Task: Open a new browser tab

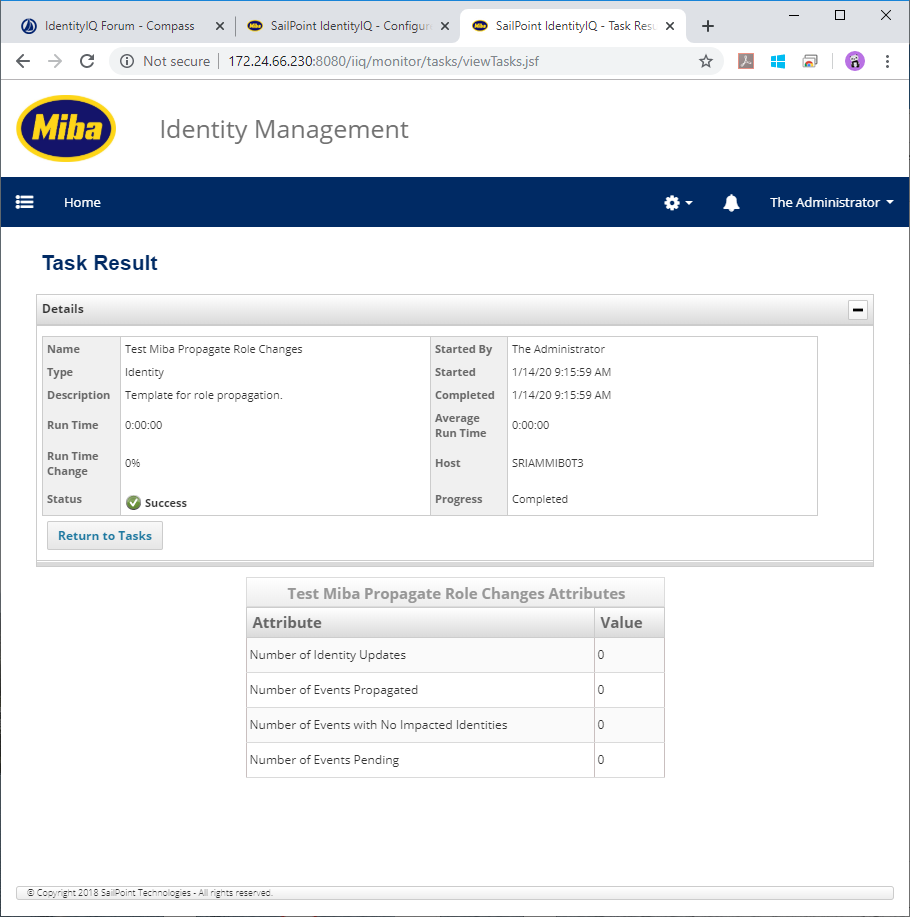Action: tap(708, 26)
